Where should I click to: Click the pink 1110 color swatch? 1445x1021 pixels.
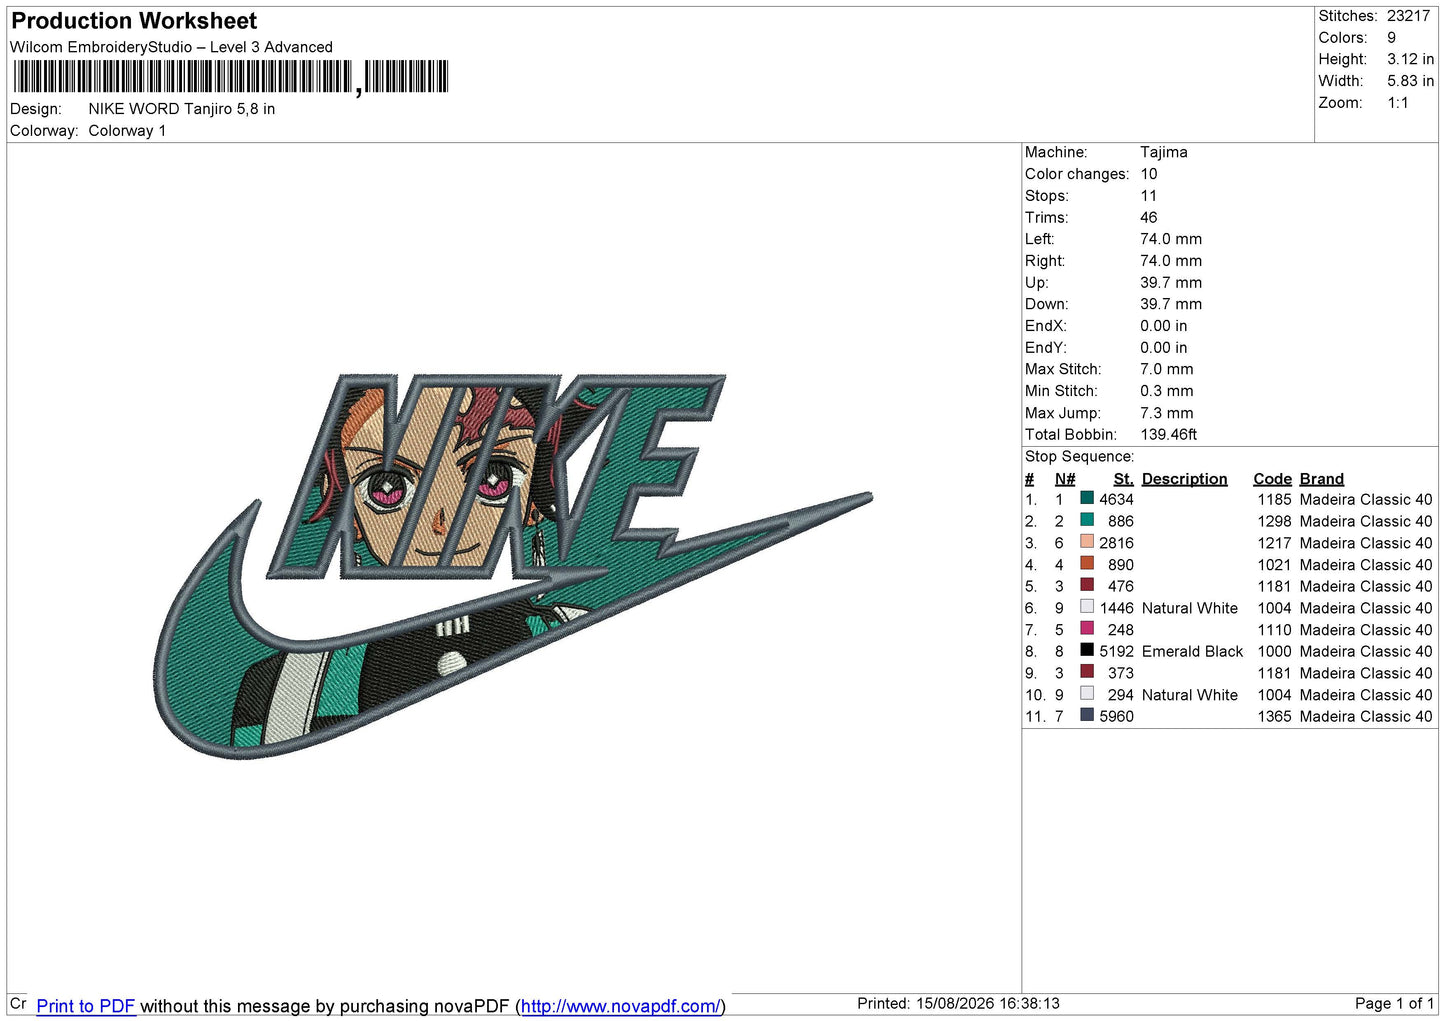point(1087,629)
